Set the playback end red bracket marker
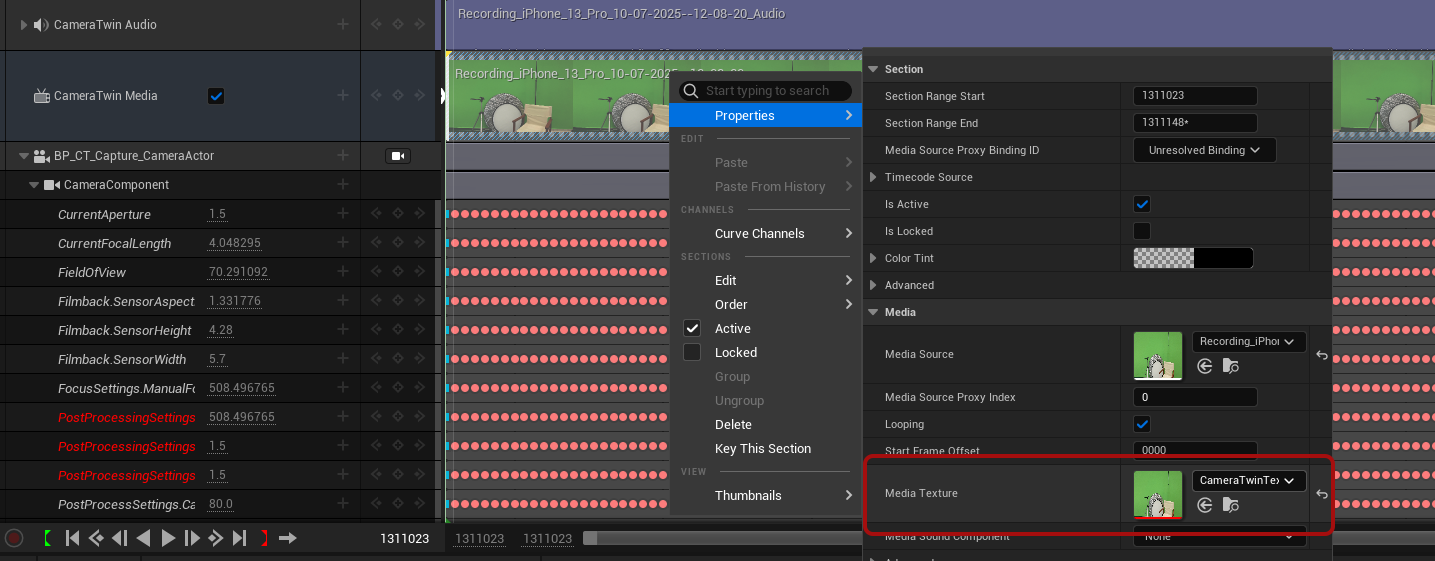The height and width of the screenshot is (561, 1435). point(264,538)
